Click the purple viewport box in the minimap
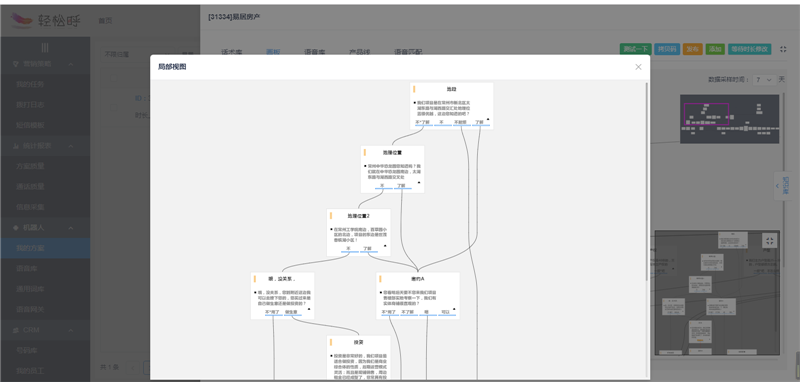Screen dimensions: 800x382 706,114
